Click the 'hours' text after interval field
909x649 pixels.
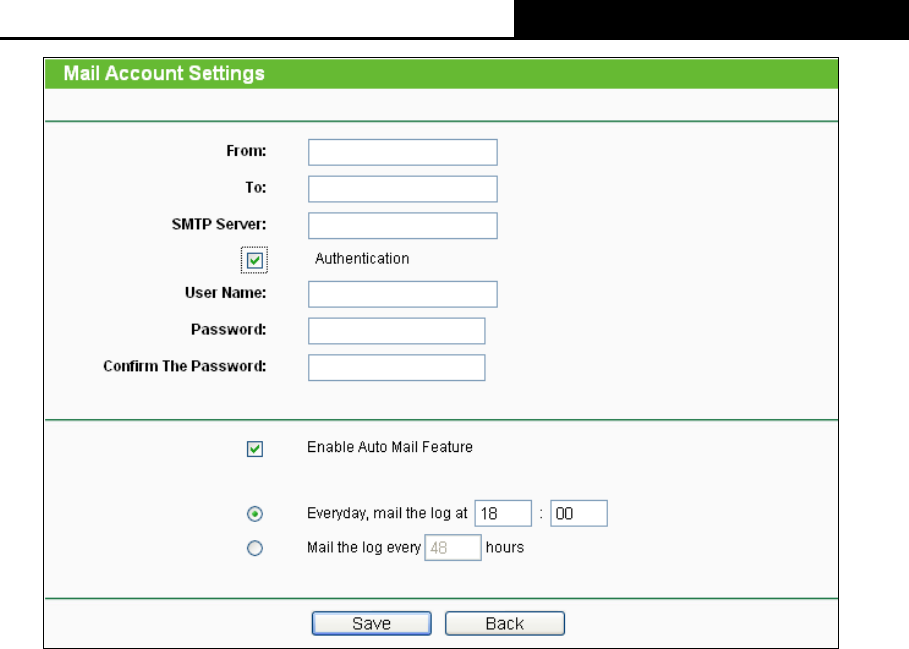pyautogui.click(x=505, y=548)
